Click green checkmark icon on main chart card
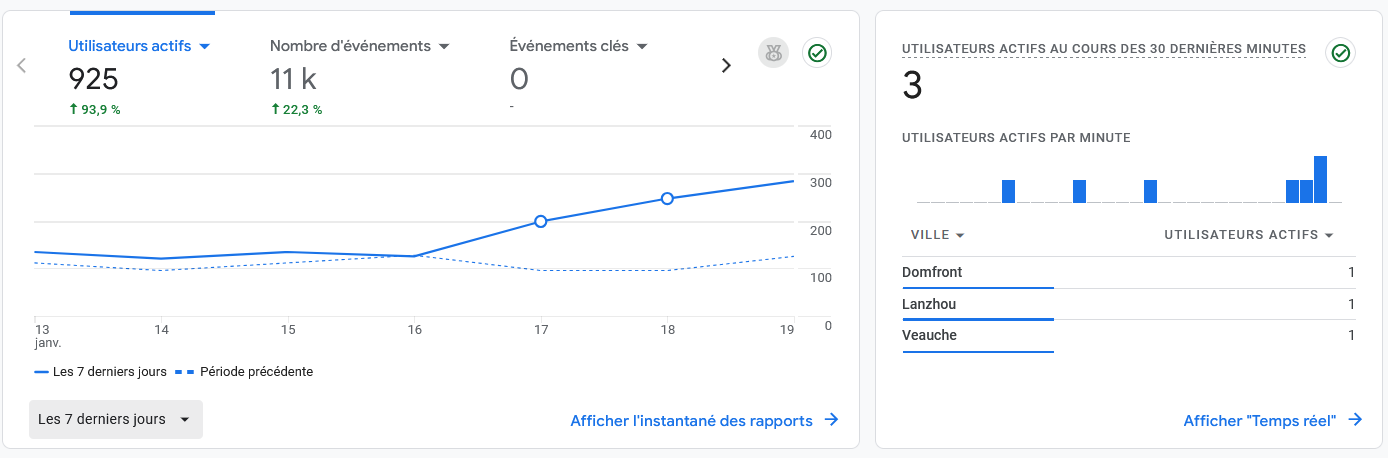This screenshot has width=1388, height=458. pyautogui.click(x=817, y=53)
